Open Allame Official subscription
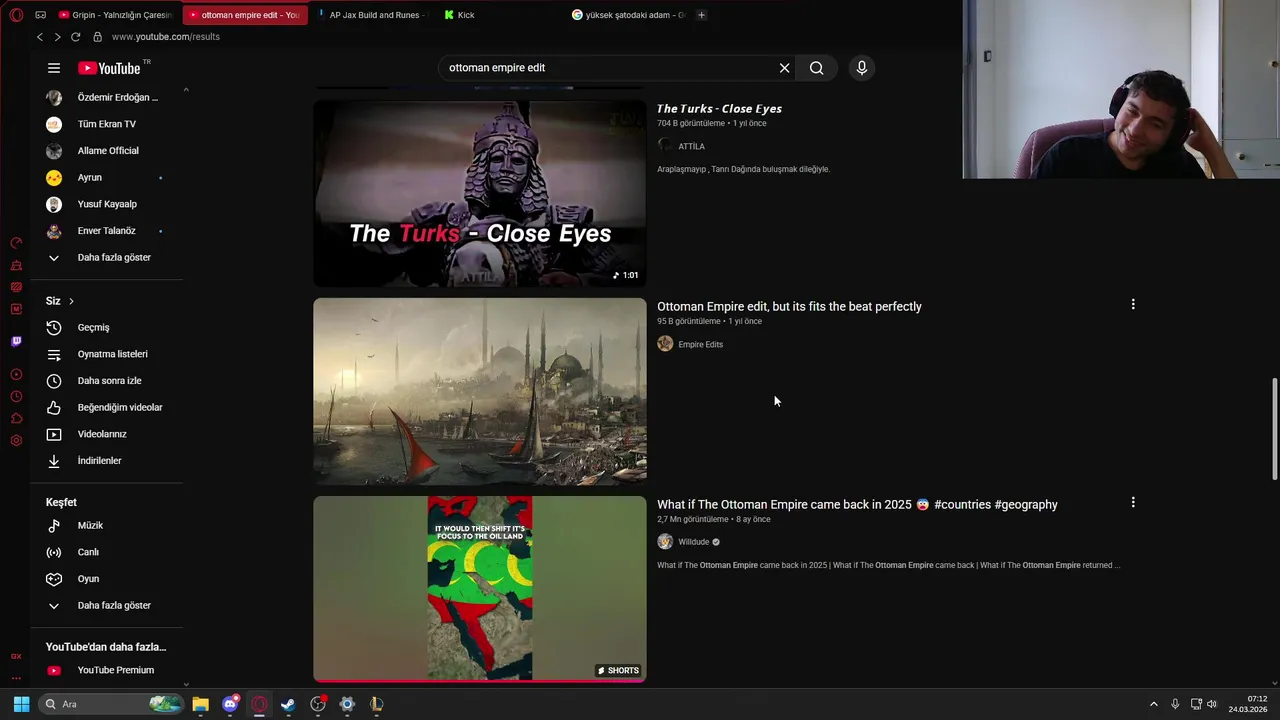1280x720 pixels. click(x=107, y=151)
